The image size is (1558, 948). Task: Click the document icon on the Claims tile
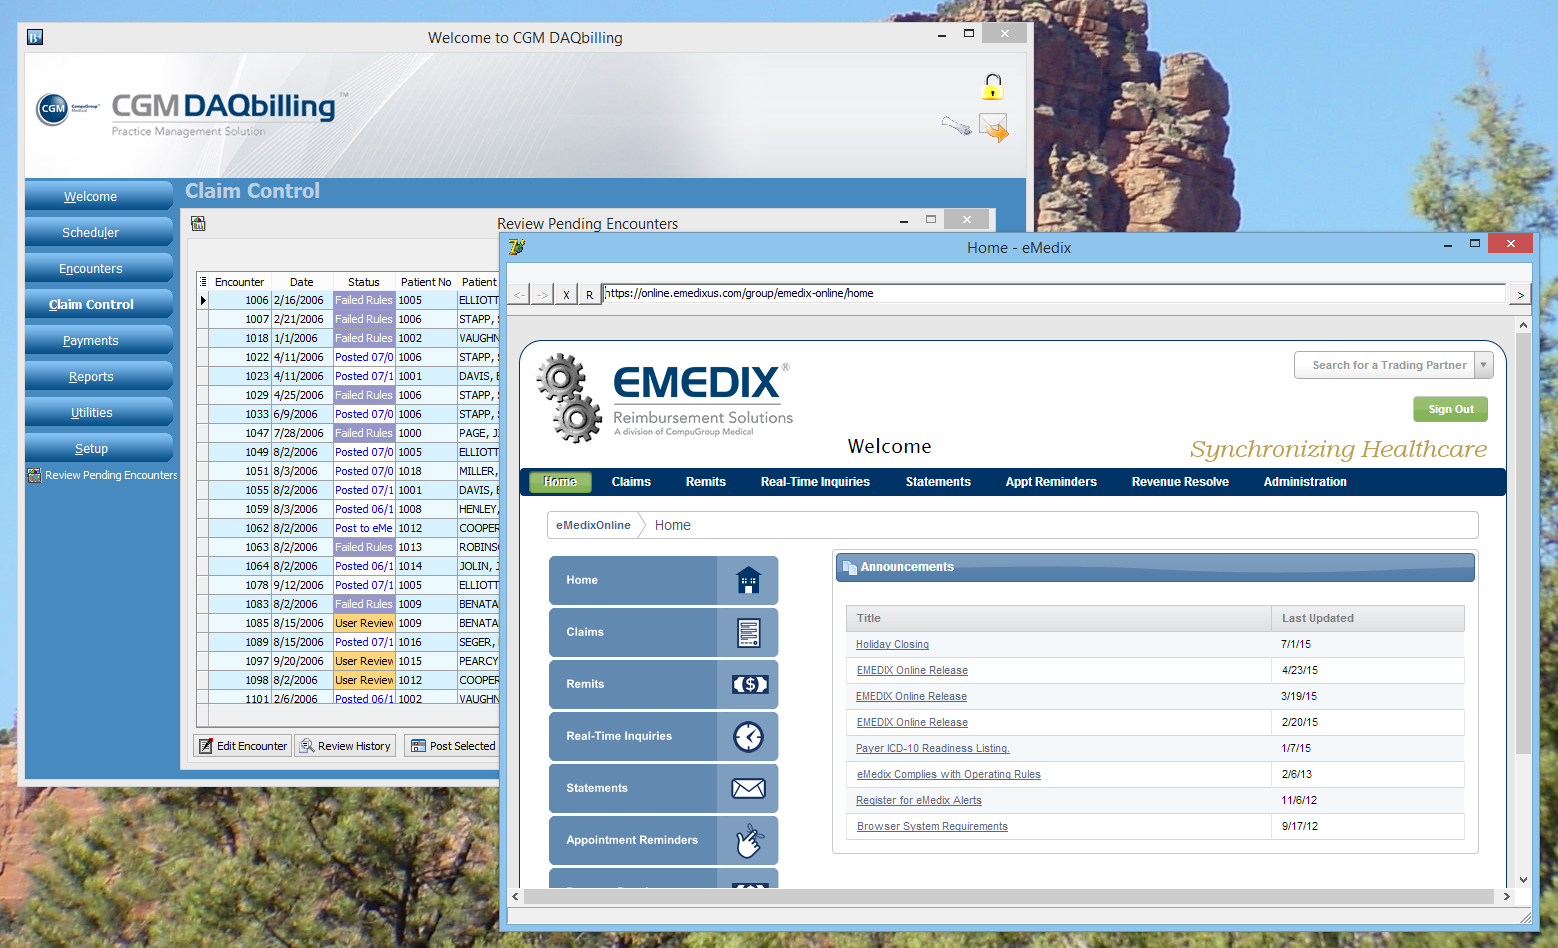pos(748,632)
